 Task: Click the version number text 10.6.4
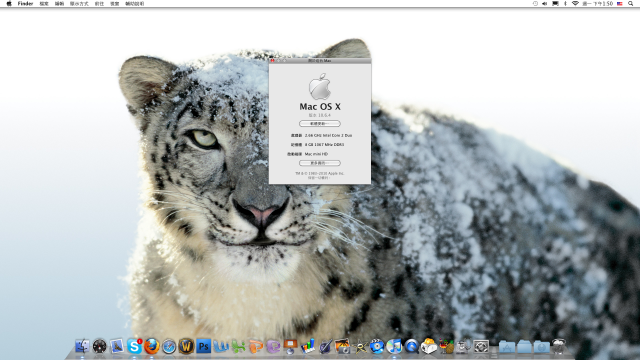point(324,116)
